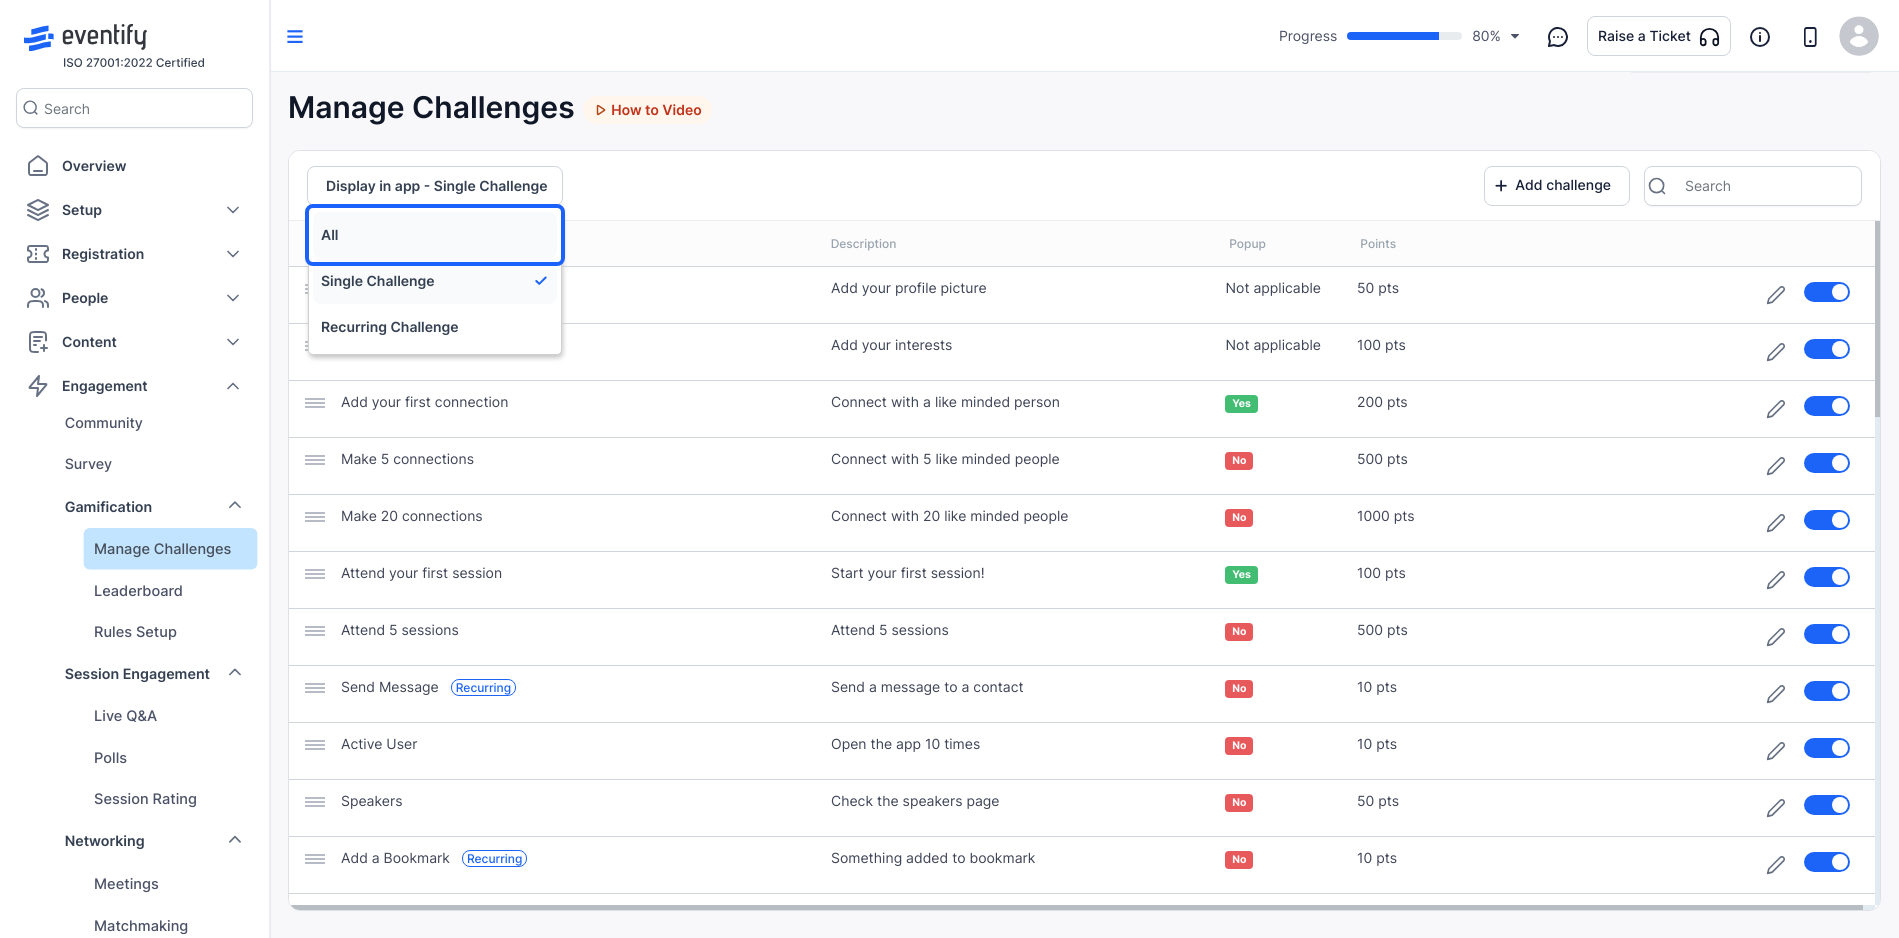Open the mobile preview icon
The height and width of the screenshot is (938, 1899).
tap(1810, 37)
